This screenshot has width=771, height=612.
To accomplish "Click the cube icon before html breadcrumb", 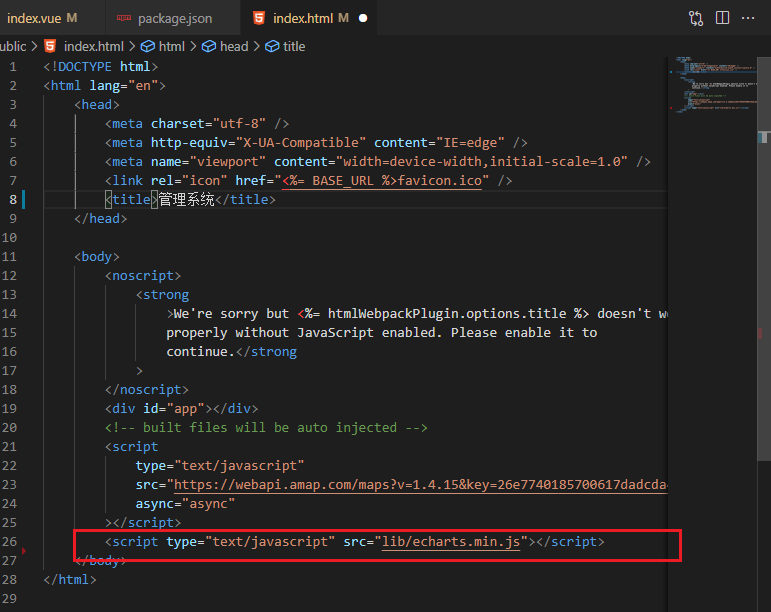I will point(148,46).
